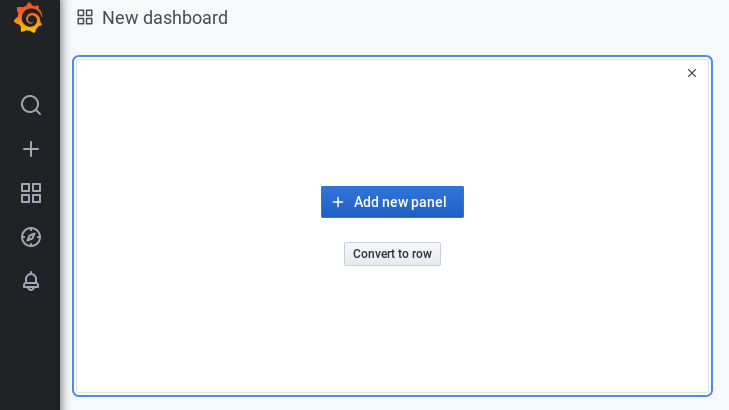This screenshot has height=410, width=729.
Task: Click the "row" word on the grey button
Action: [x=422, y=254]
